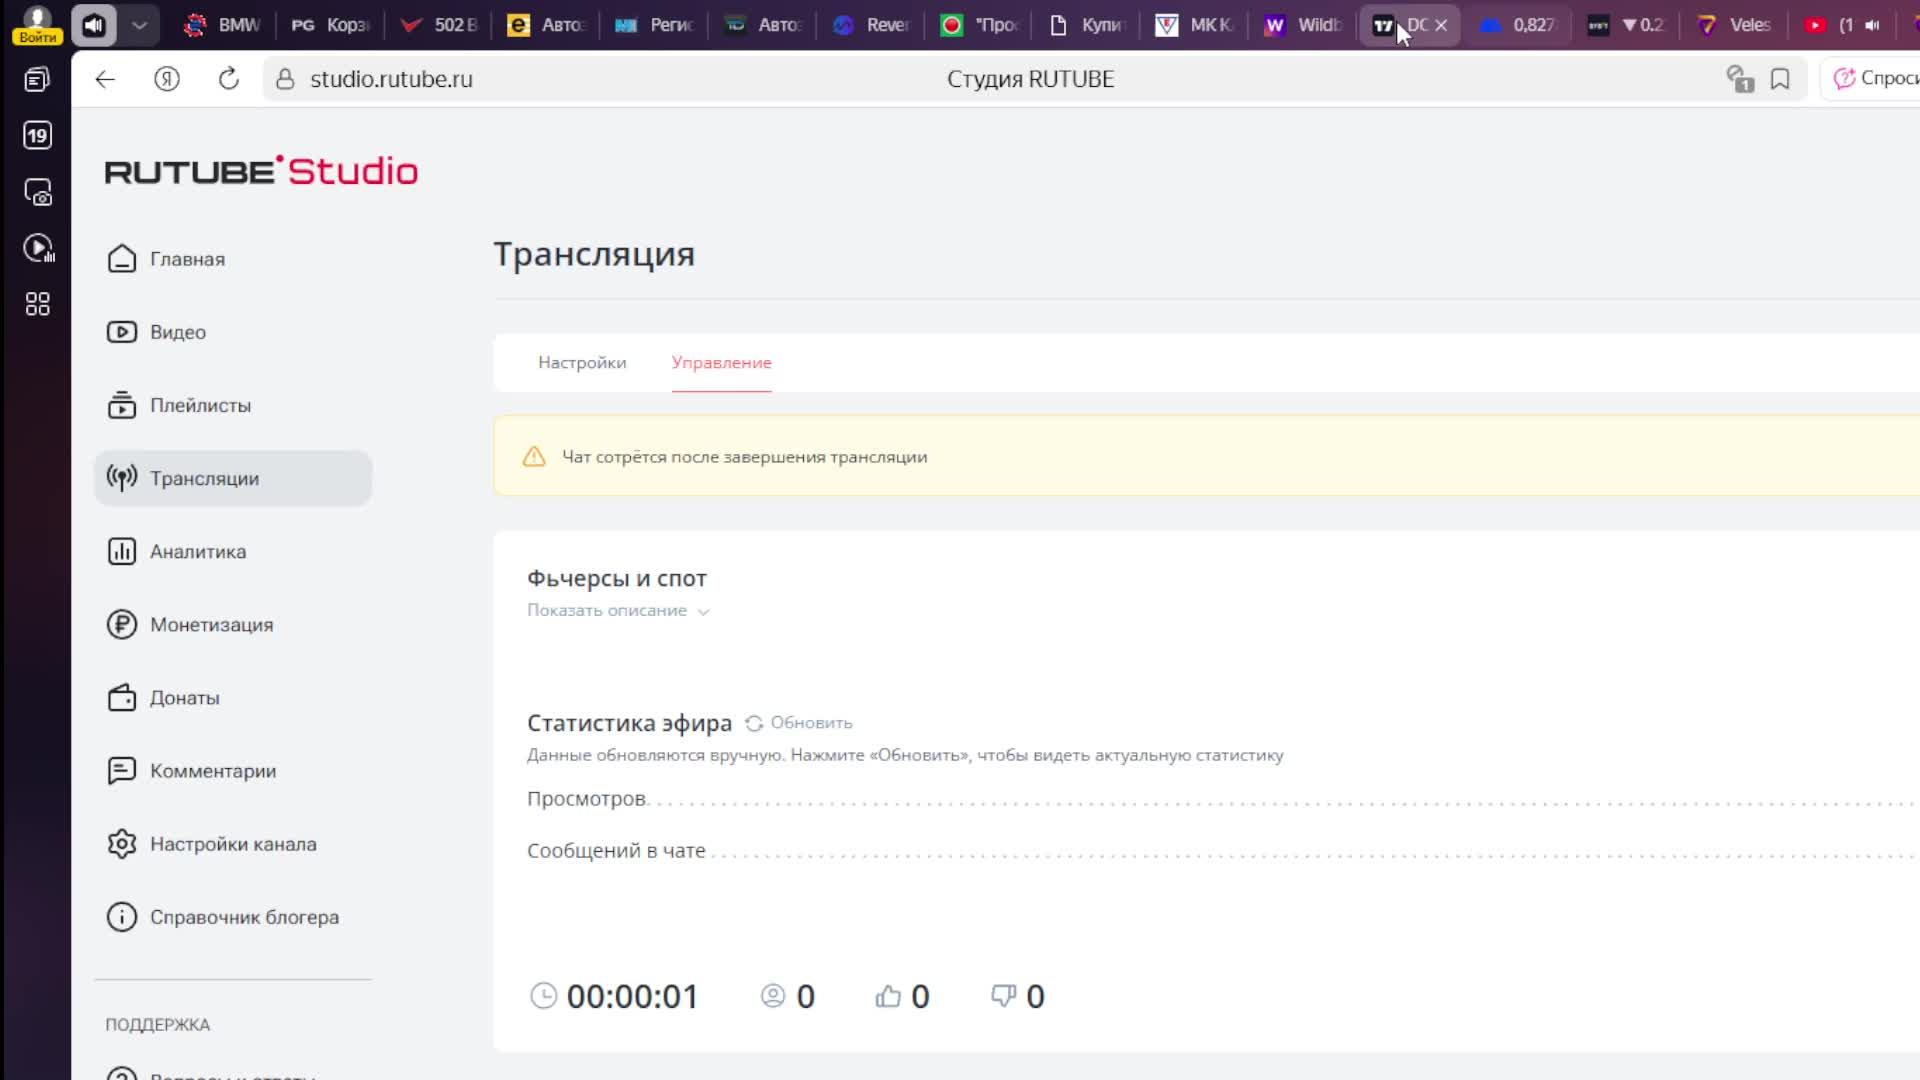
Task: Mute the tab audio via speaker icon
Action: (x=93, y=25)
